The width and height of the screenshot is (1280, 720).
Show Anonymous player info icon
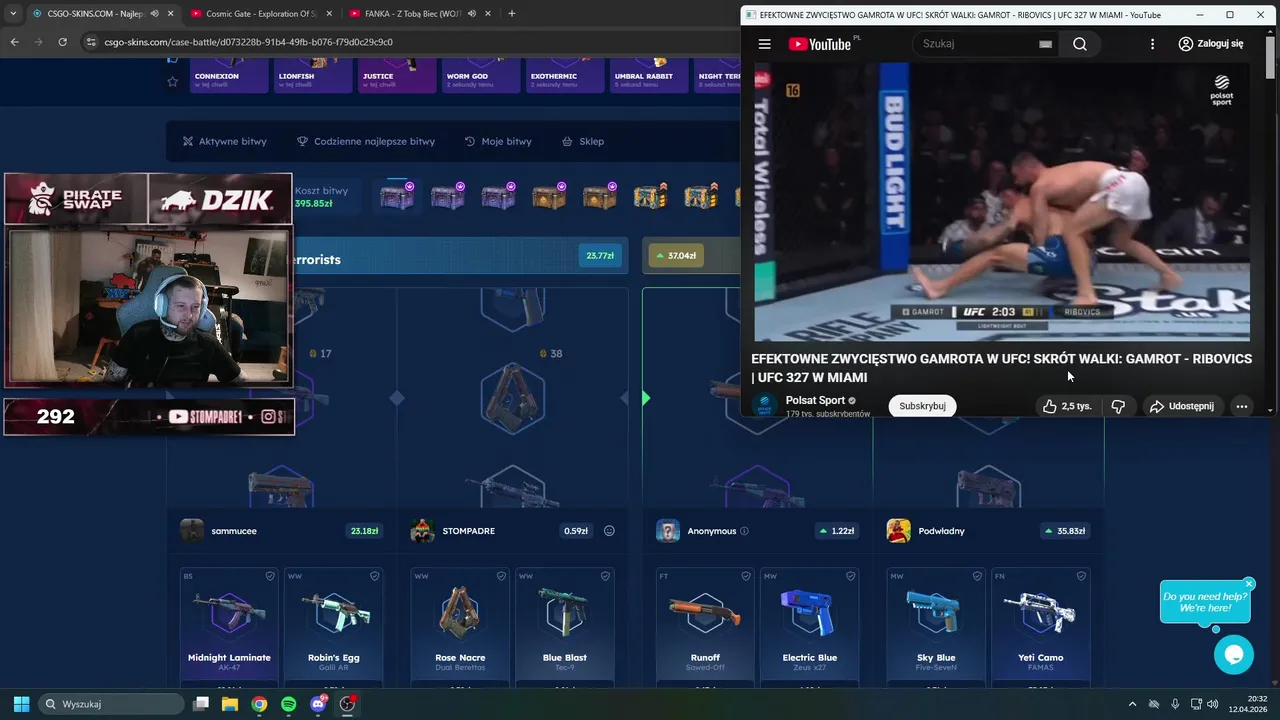[744, 531]
